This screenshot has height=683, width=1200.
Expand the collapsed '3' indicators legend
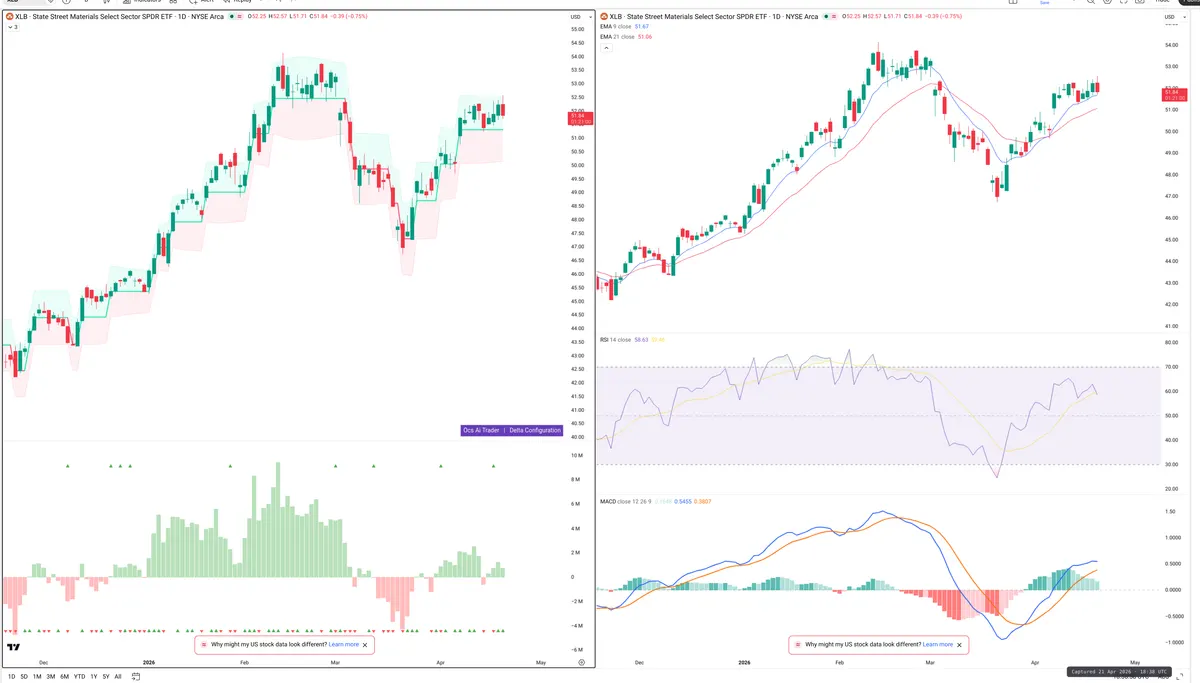pyautogui.click(x=13, y=27)
